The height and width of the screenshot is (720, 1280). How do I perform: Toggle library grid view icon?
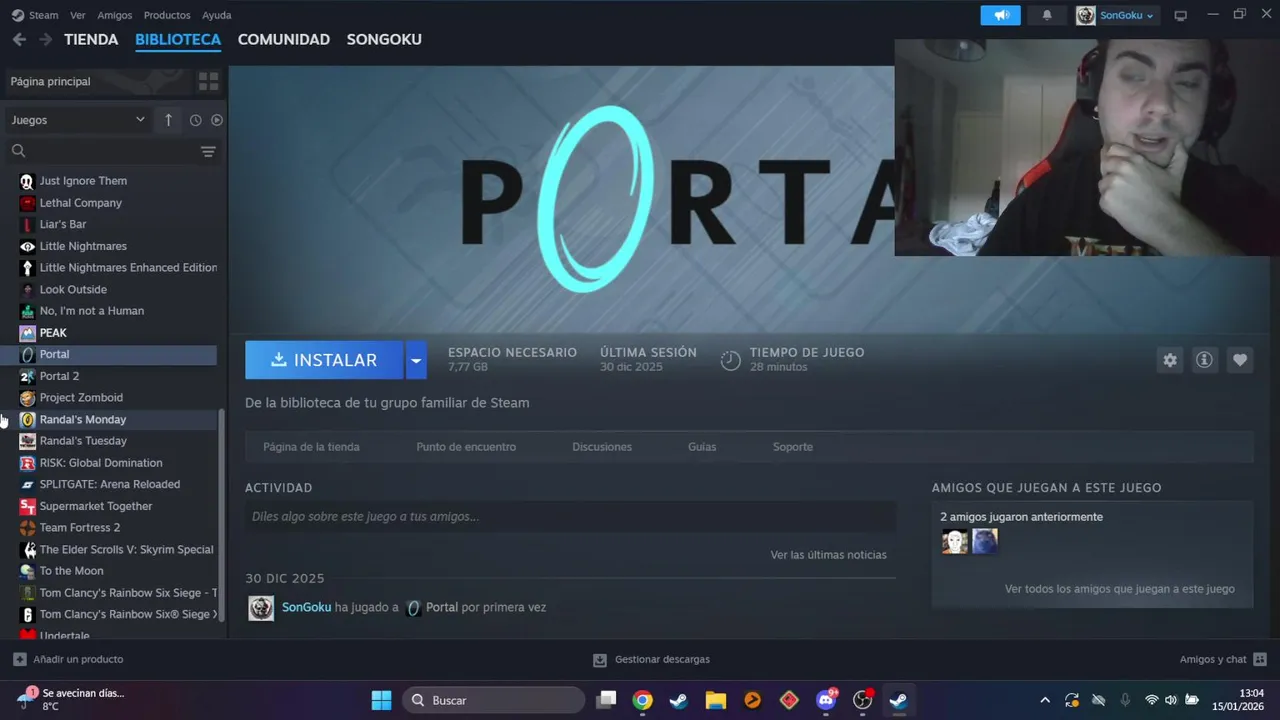[208, 81]
